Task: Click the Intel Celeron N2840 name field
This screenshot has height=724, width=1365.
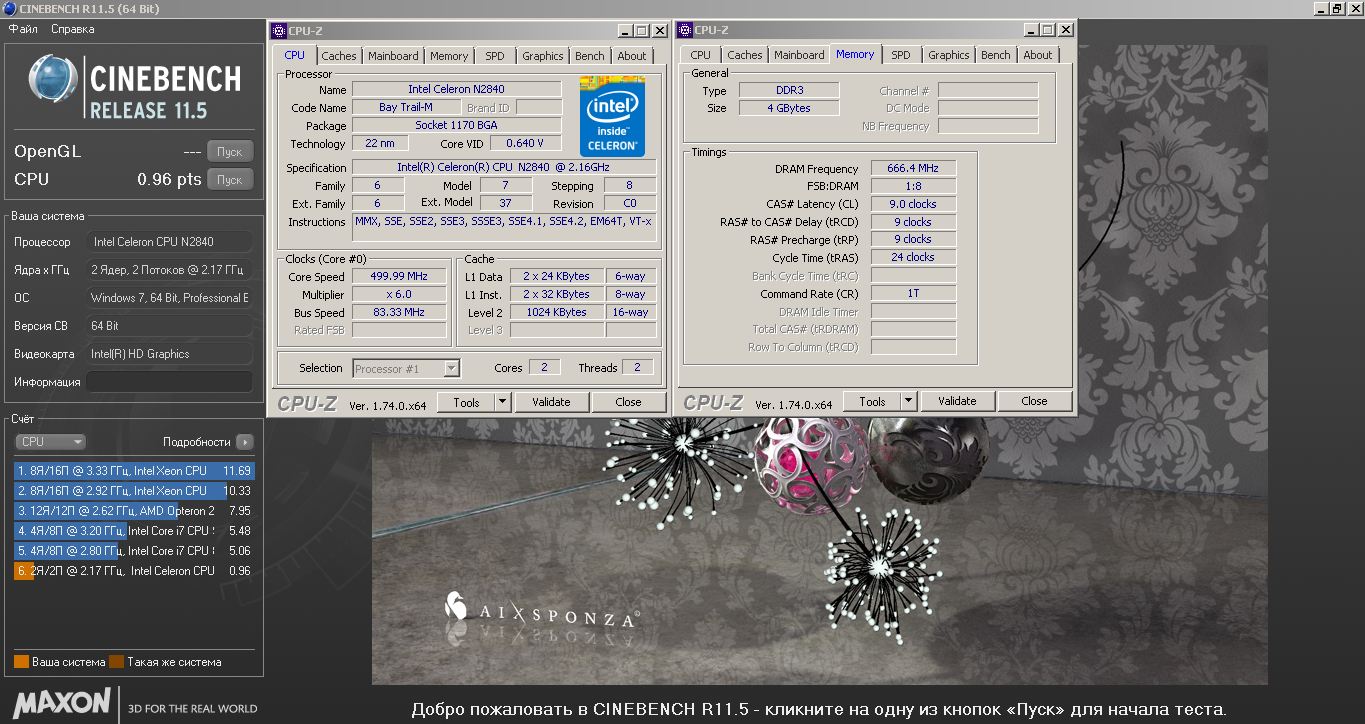Action: pyautogui.click(x=456, y=90)
